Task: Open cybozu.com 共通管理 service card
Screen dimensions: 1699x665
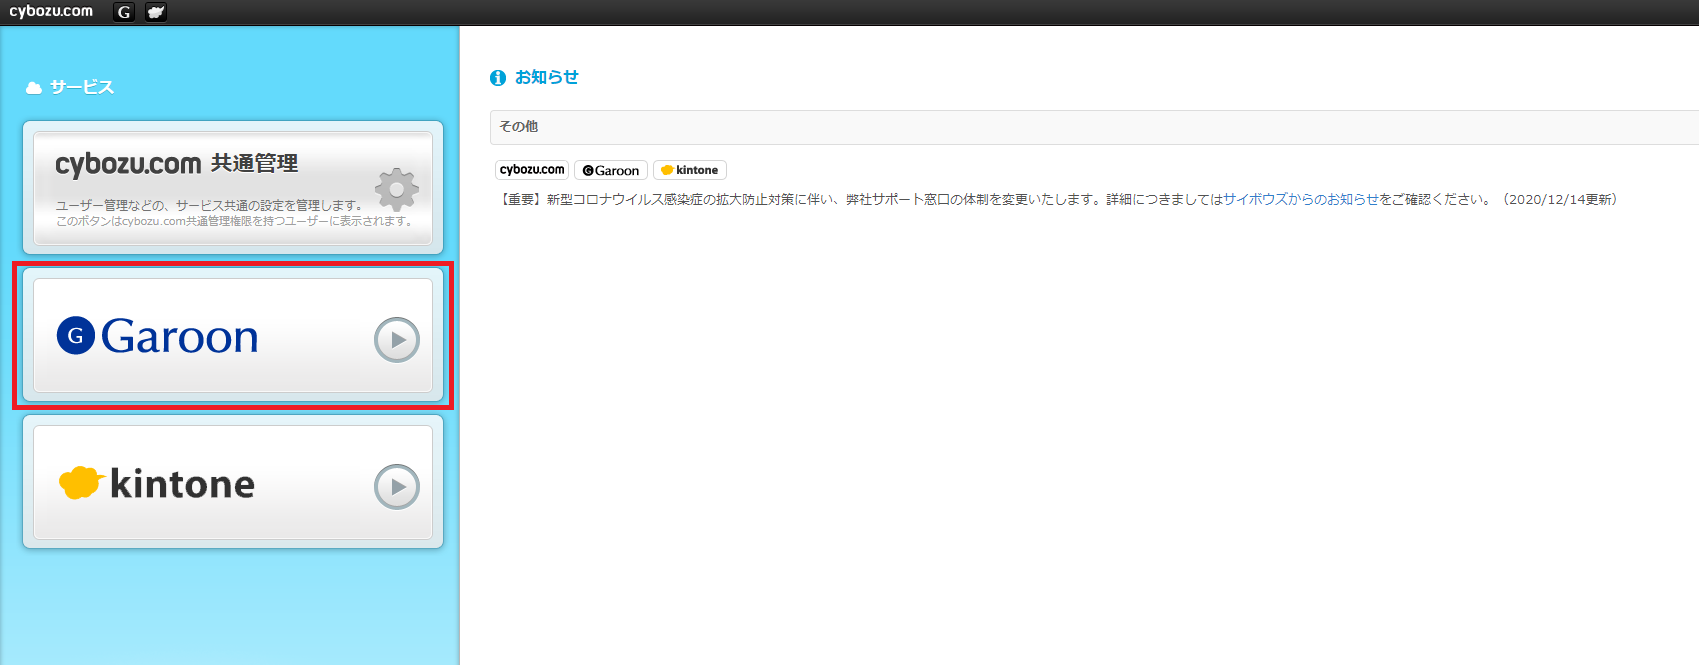Action: pyautogui.click(x=233, y=188)
